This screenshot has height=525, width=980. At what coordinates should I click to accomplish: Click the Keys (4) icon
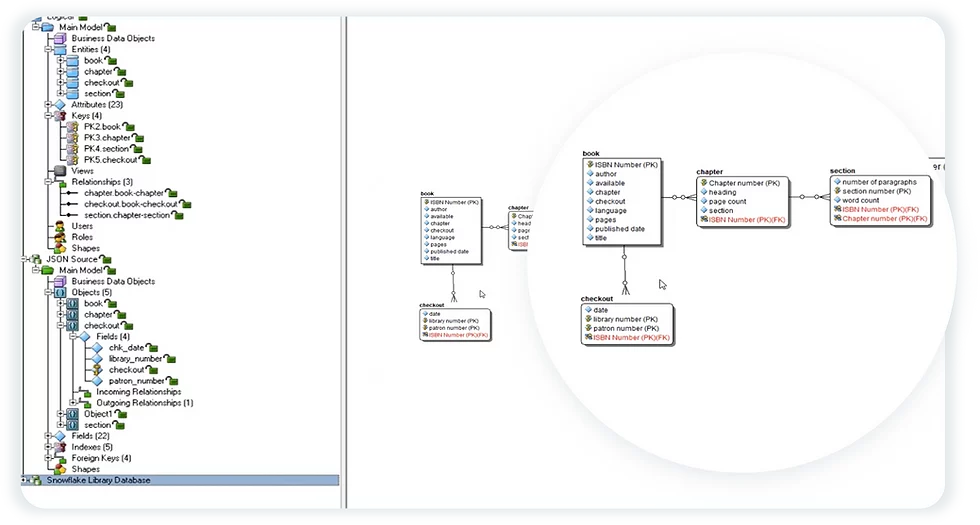pos(60,116)
